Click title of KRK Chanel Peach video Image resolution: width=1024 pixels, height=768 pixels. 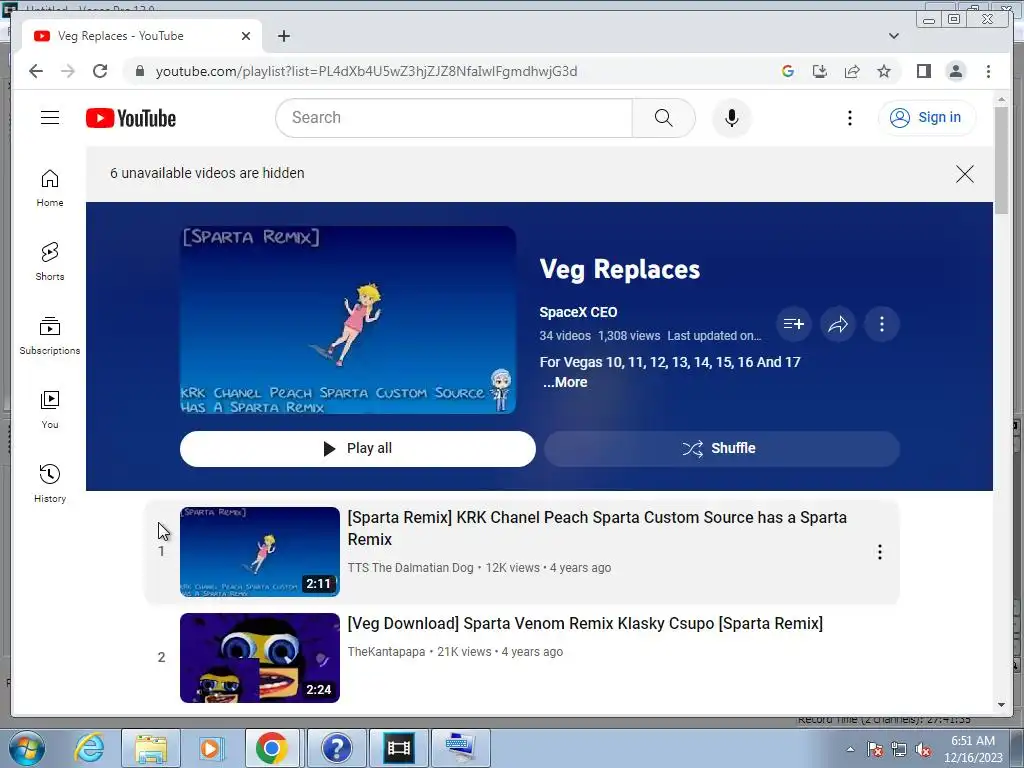point(597,528)
